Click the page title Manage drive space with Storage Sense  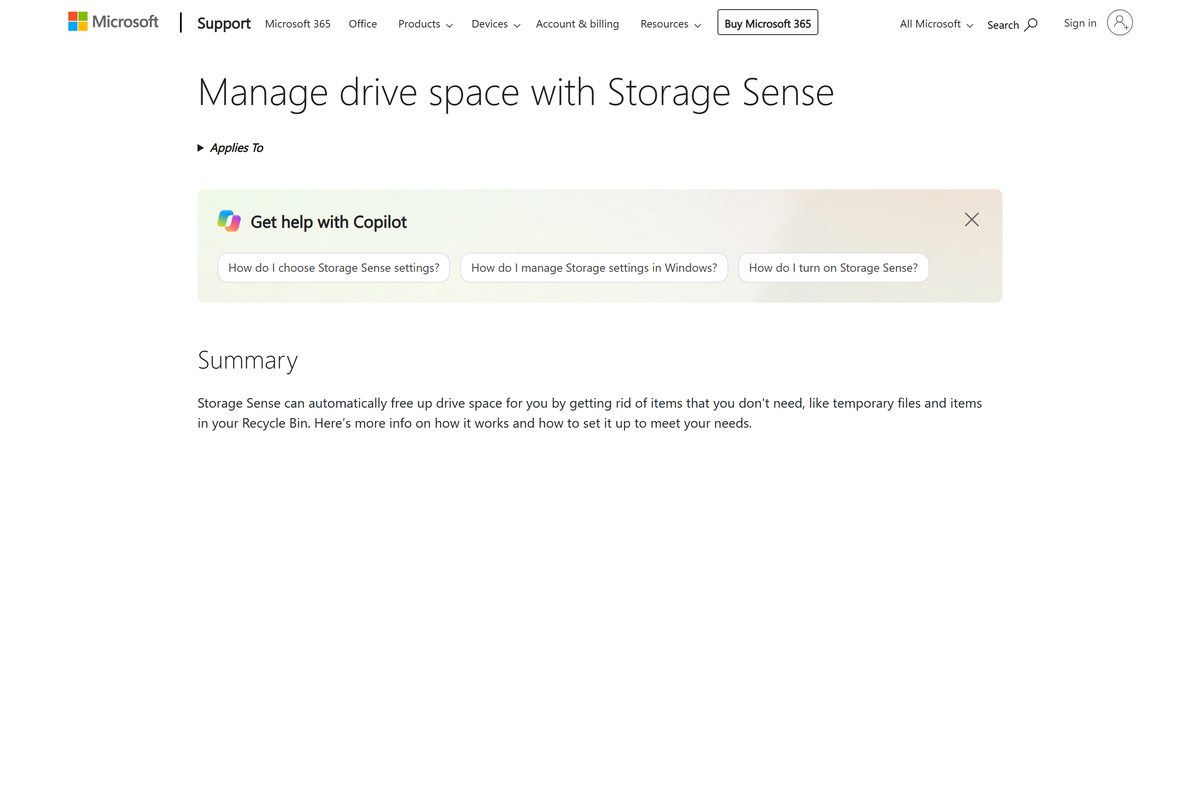point(516,92)
